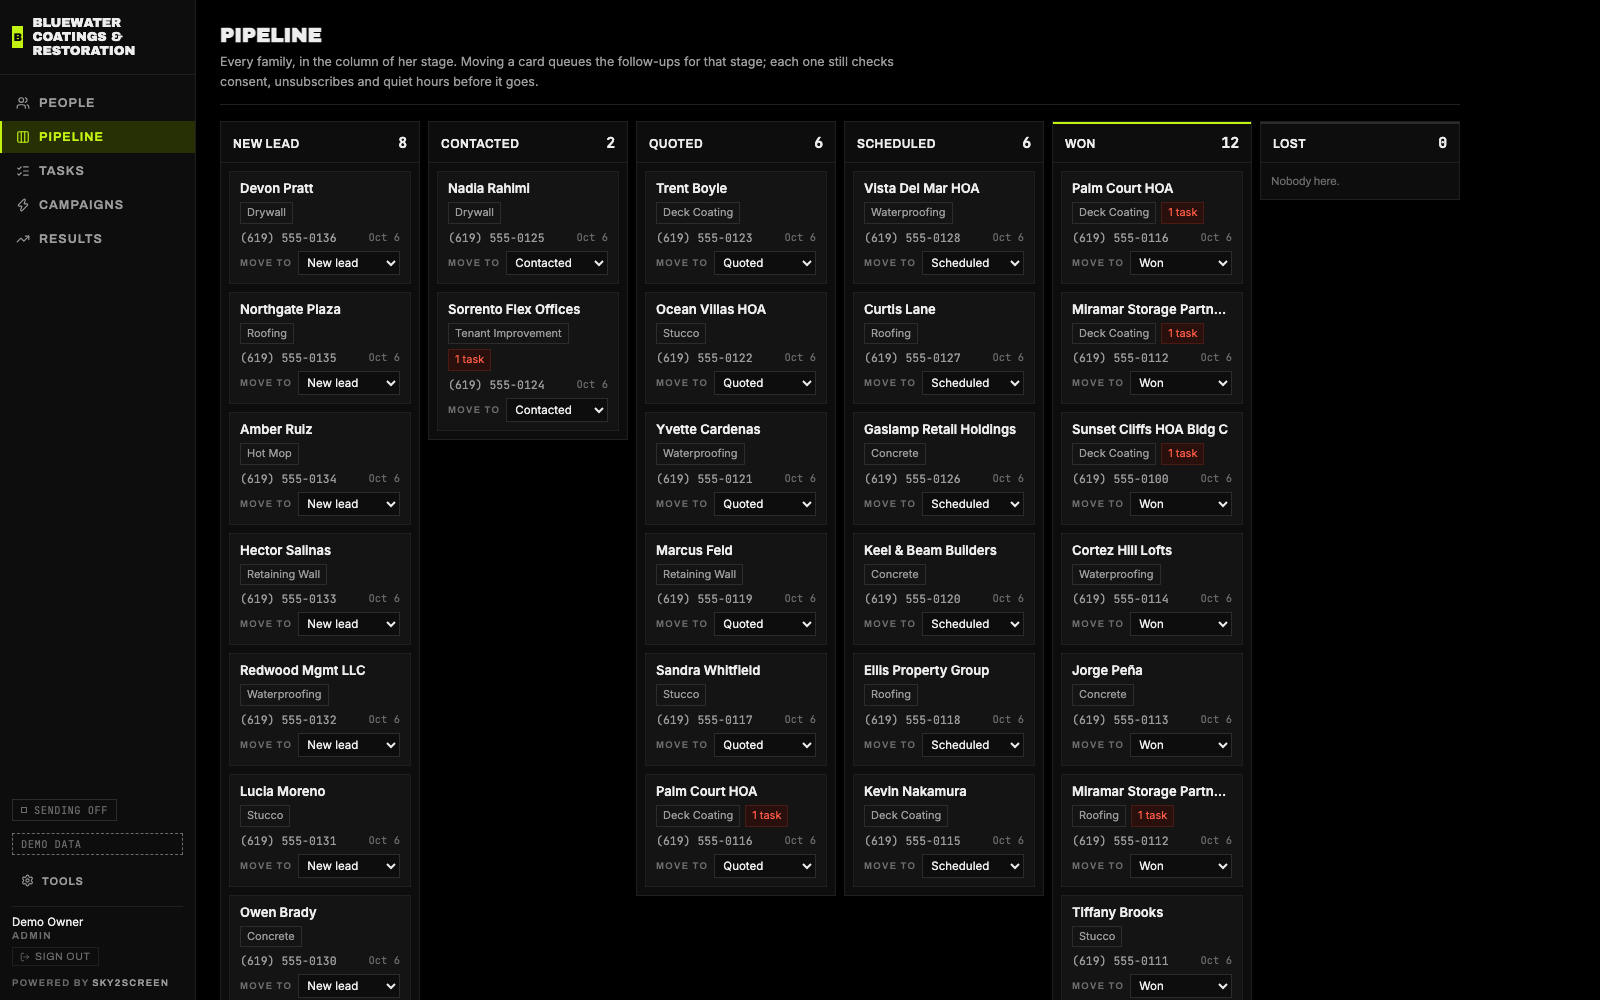The width and height of the screenshot is (1600, 1000).
Task: Click Jorge Peña card name
Action: (x=1107, y=671)
